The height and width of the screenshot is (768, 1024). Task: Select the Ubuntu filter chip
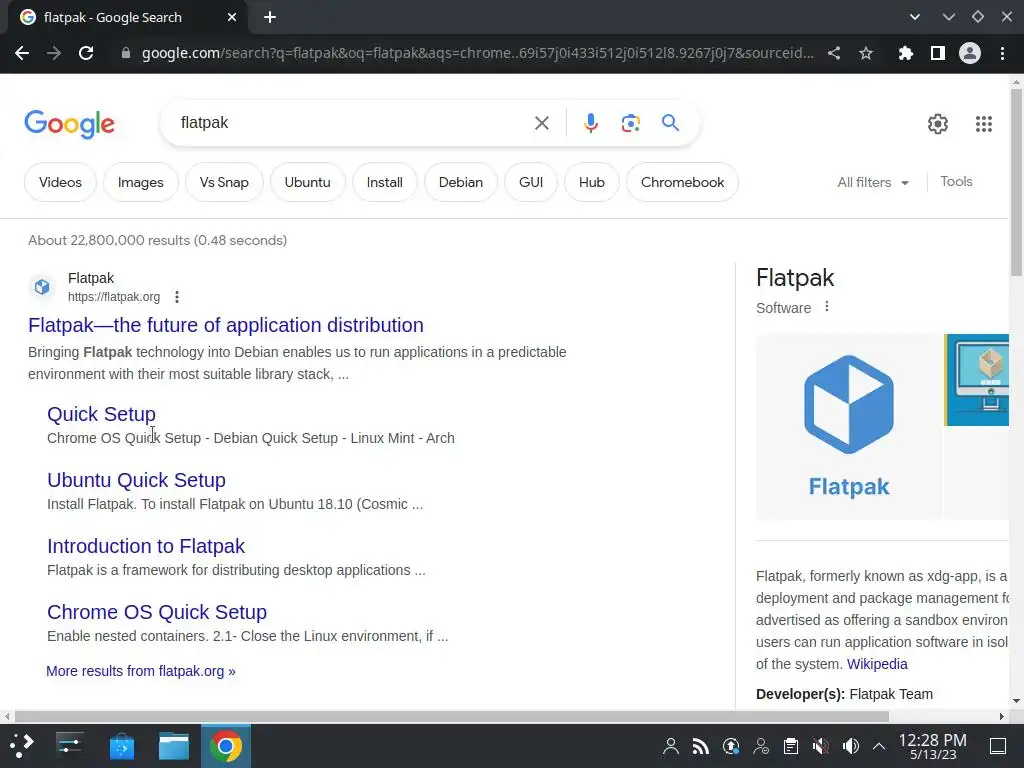[308, 182]
